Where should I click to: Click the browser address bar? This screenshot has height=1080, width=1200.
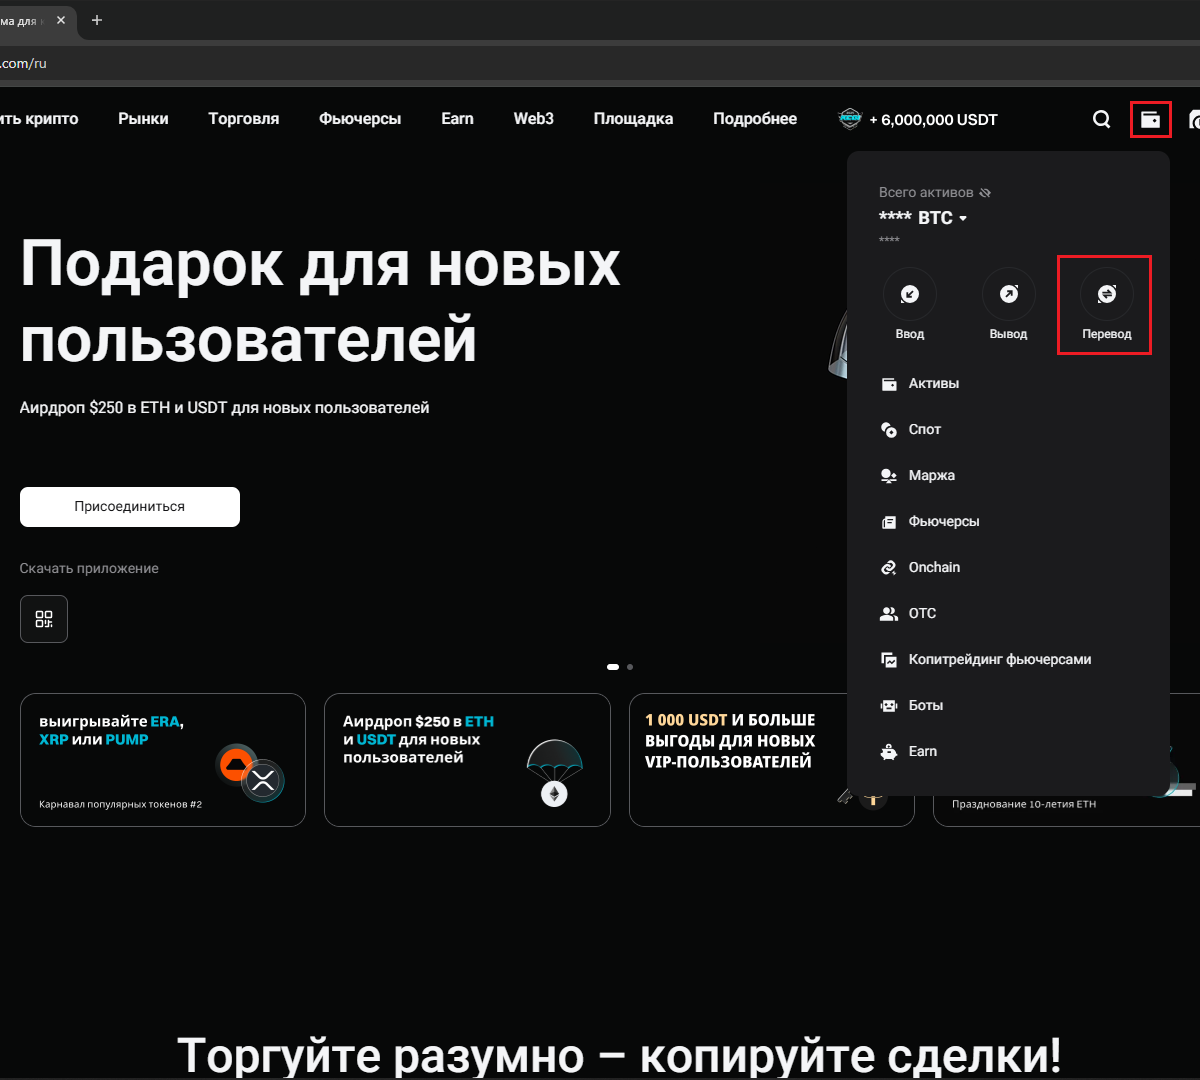point(600,63)
